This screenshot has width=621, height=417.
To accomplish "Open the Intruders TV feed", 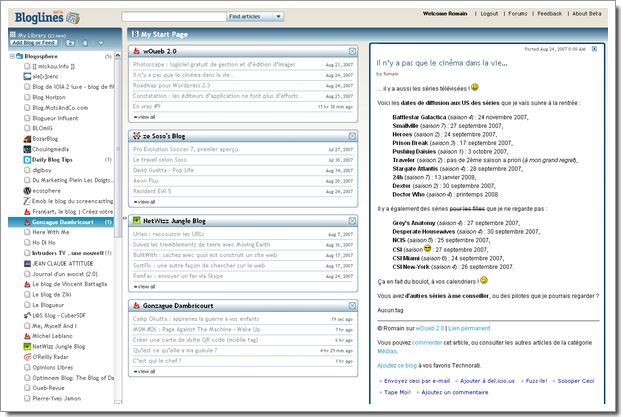I will click(68, 253).
